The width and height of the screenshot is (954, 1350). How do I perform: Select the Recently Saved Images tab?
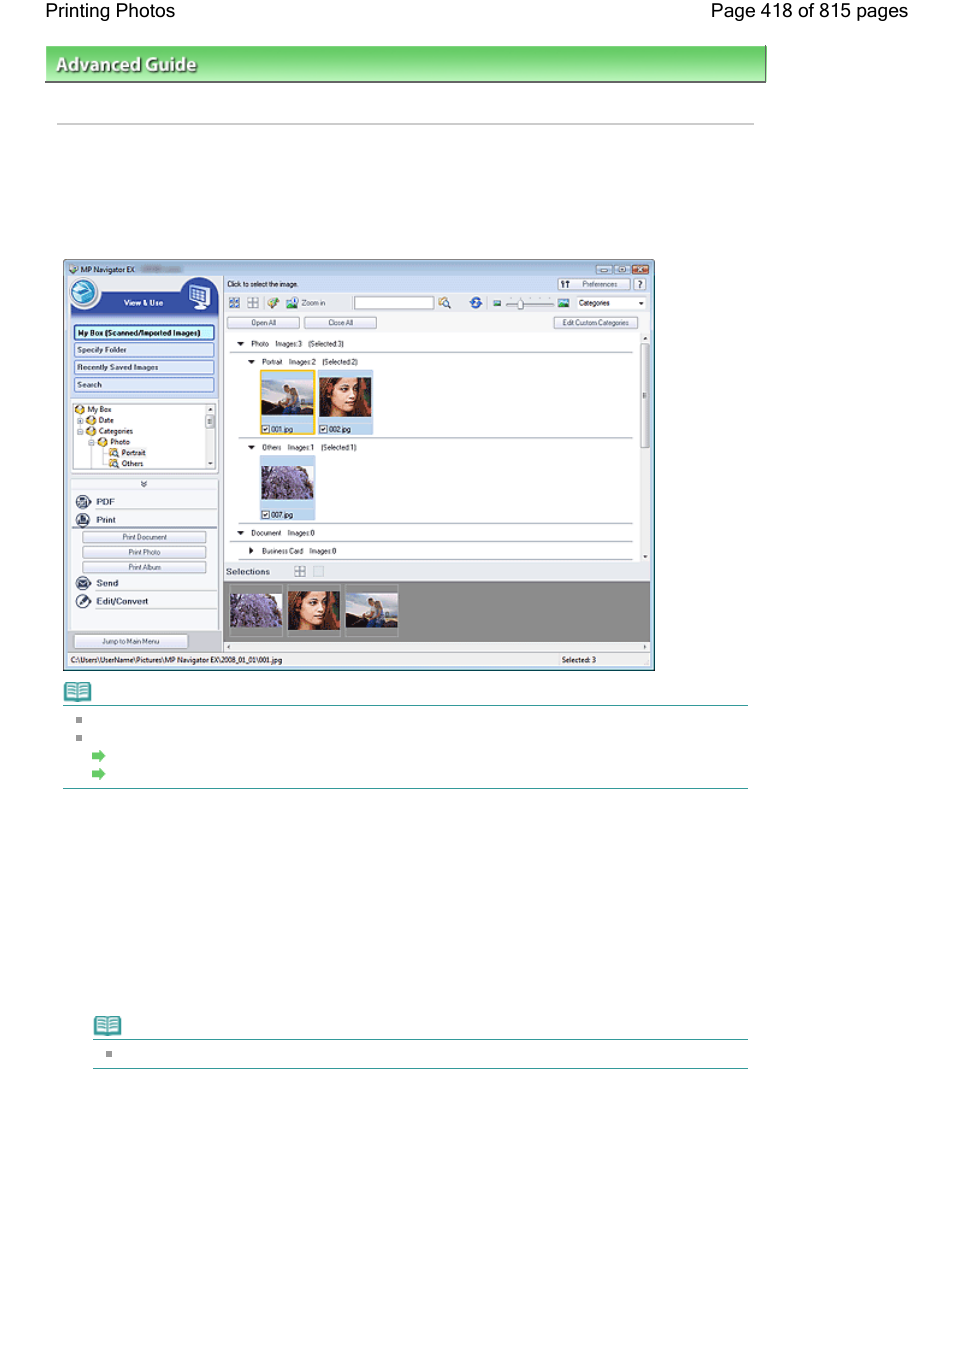pos(144,367)
